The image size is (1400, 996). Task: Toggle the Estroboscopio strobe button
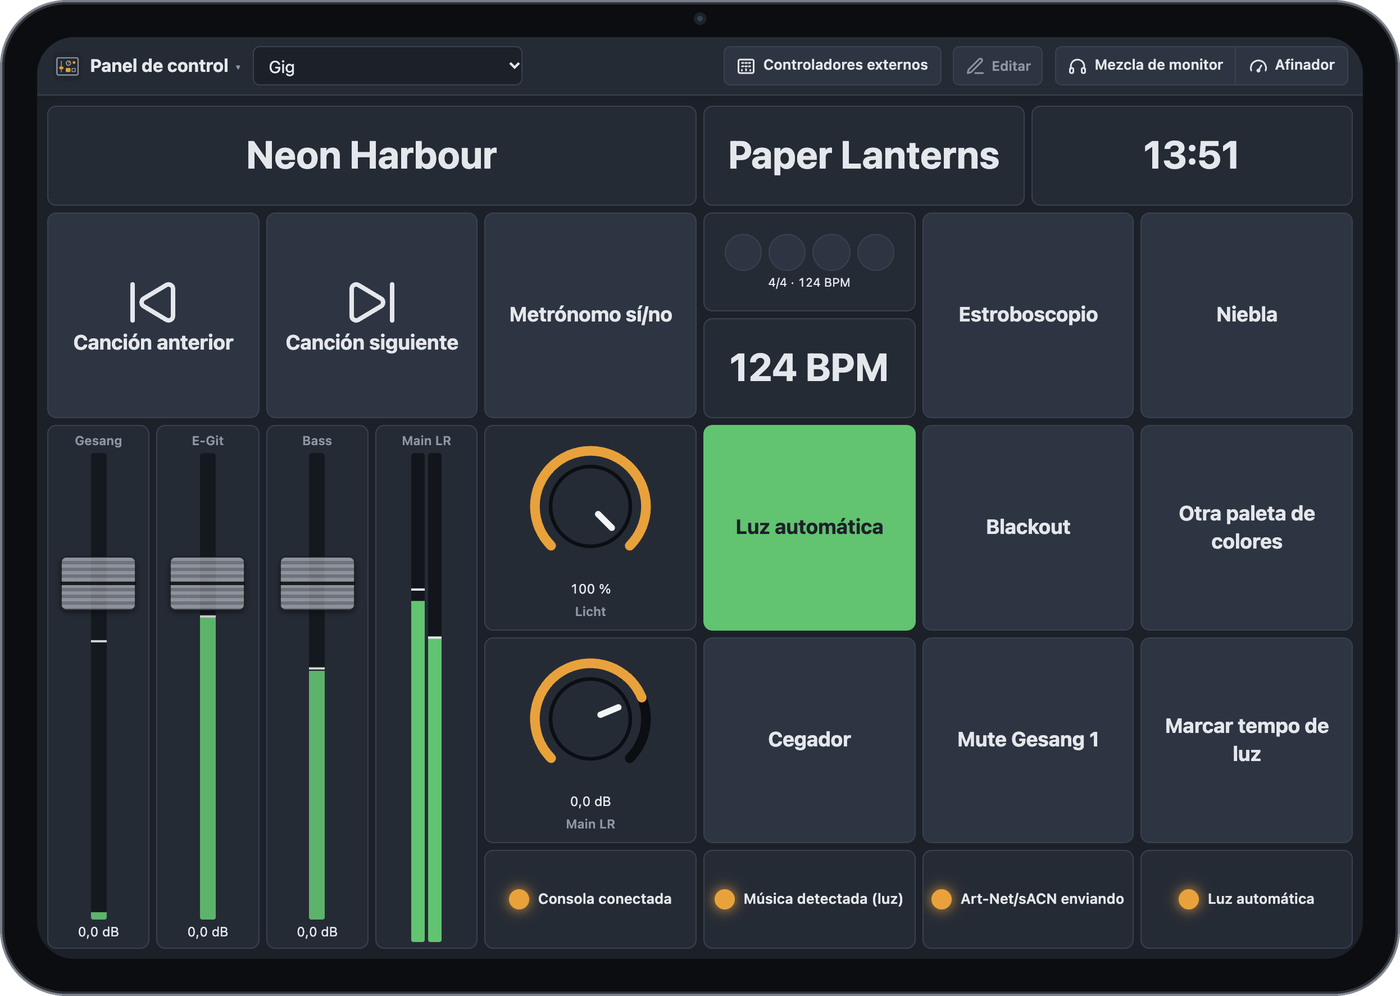pos(1028,315)
